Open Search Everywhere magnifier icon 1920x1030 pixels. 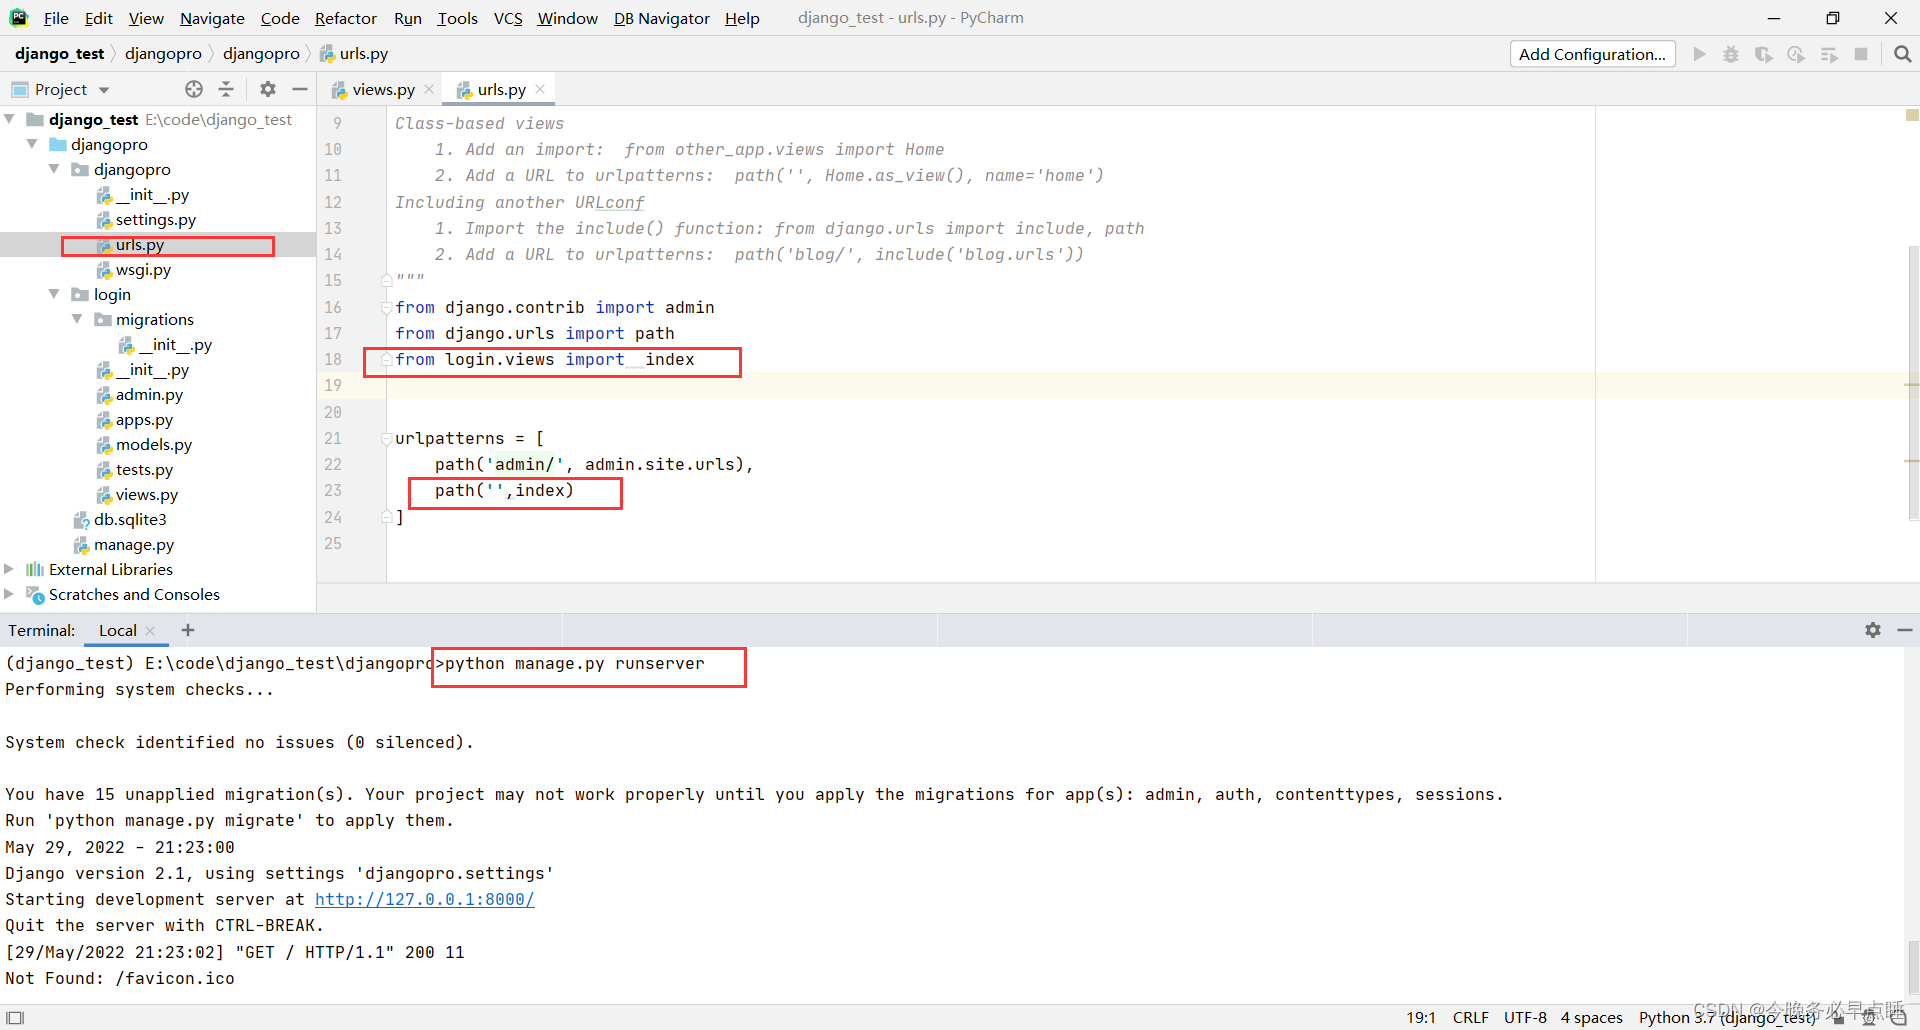[1902, 54]
